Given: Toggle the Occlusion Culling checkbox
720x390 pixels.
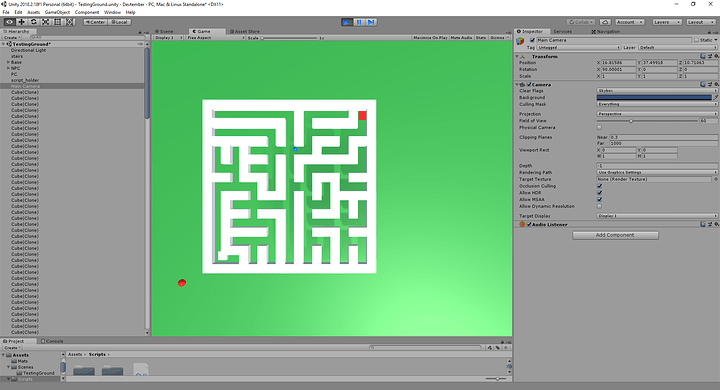Looking at the screenshot, I should point(599,186).
